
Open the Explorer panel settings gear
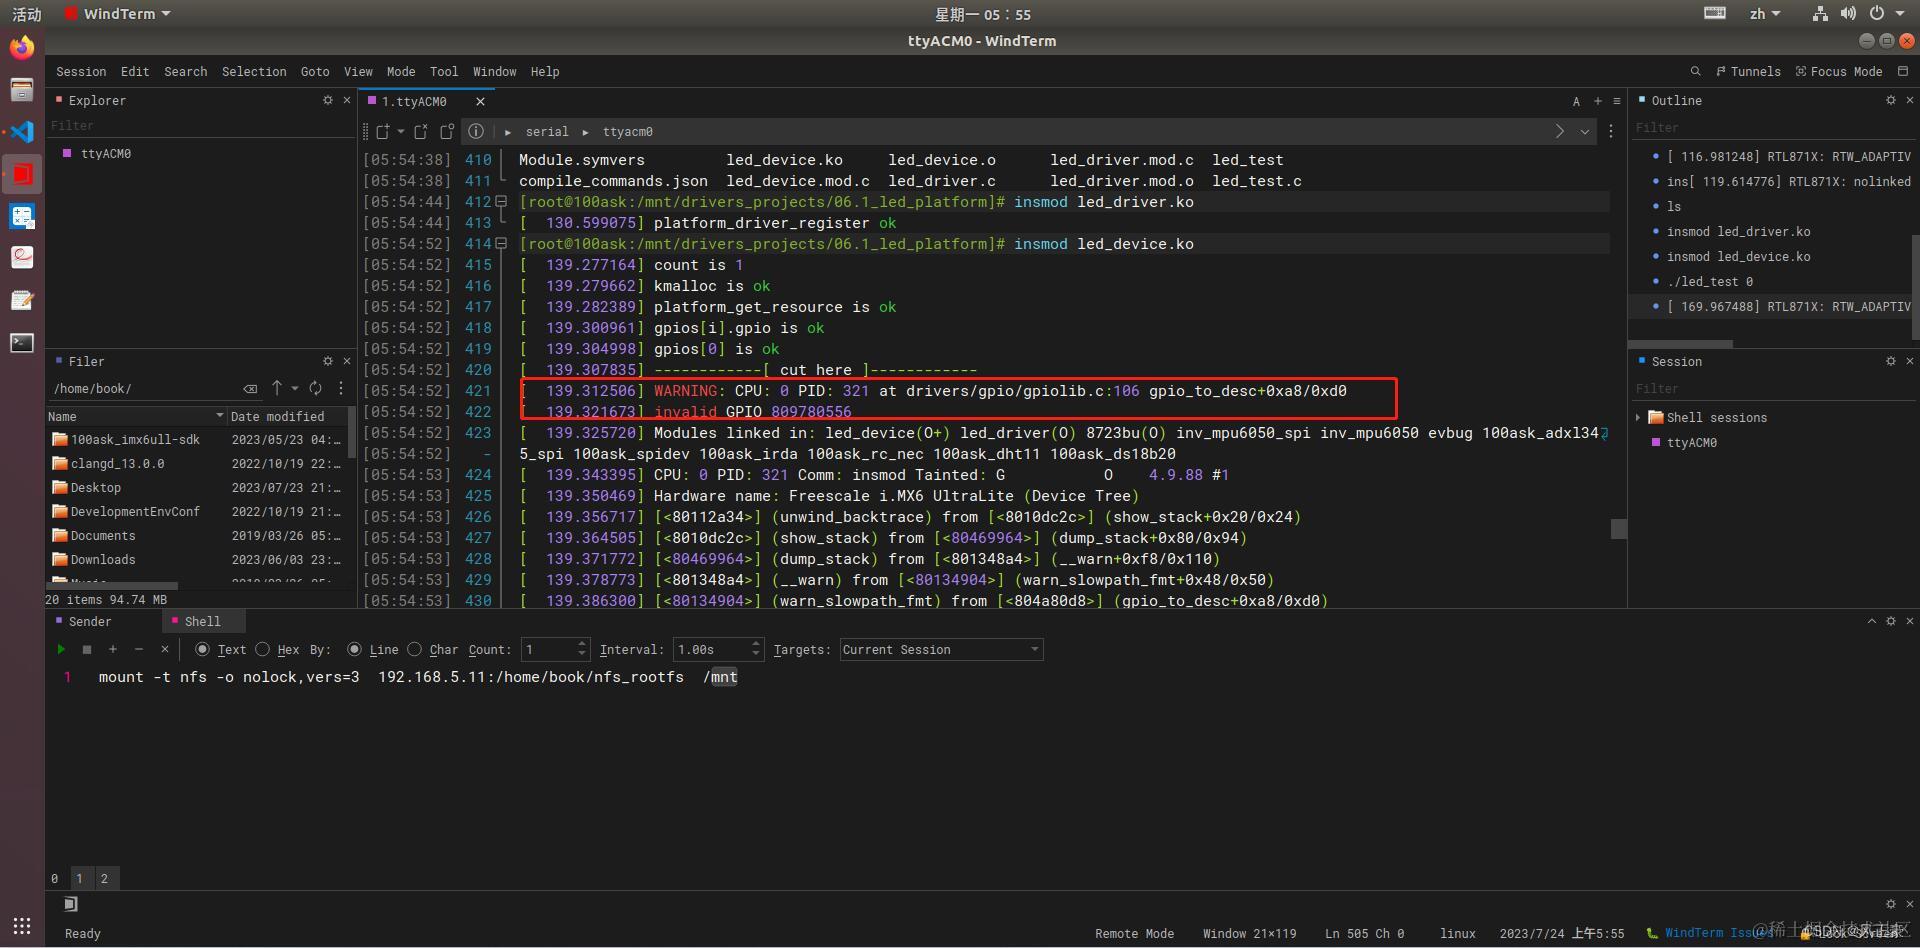(x=327, y=100)
